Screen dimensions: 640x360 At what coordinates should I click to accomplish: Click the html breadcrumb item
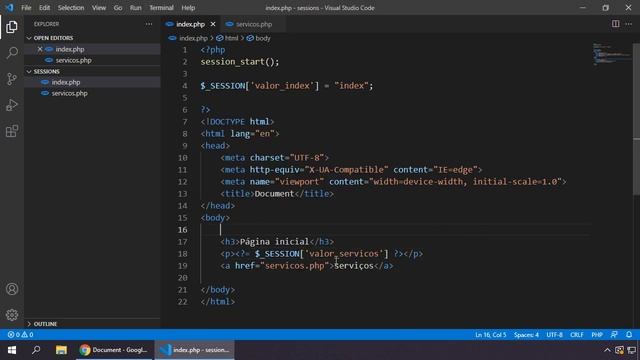(231, 38)
